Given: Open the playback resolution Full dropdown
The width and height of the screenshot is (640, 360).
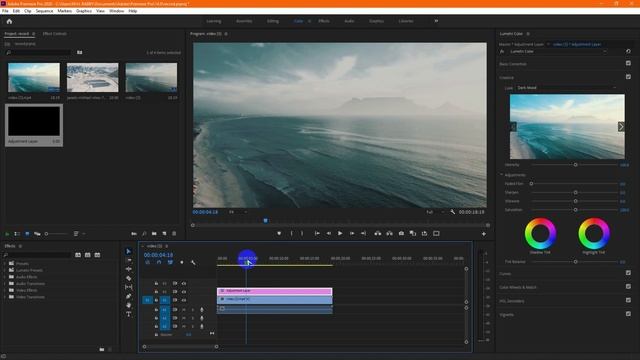Looking at the screenshot, I should click(x=435, y=212).
